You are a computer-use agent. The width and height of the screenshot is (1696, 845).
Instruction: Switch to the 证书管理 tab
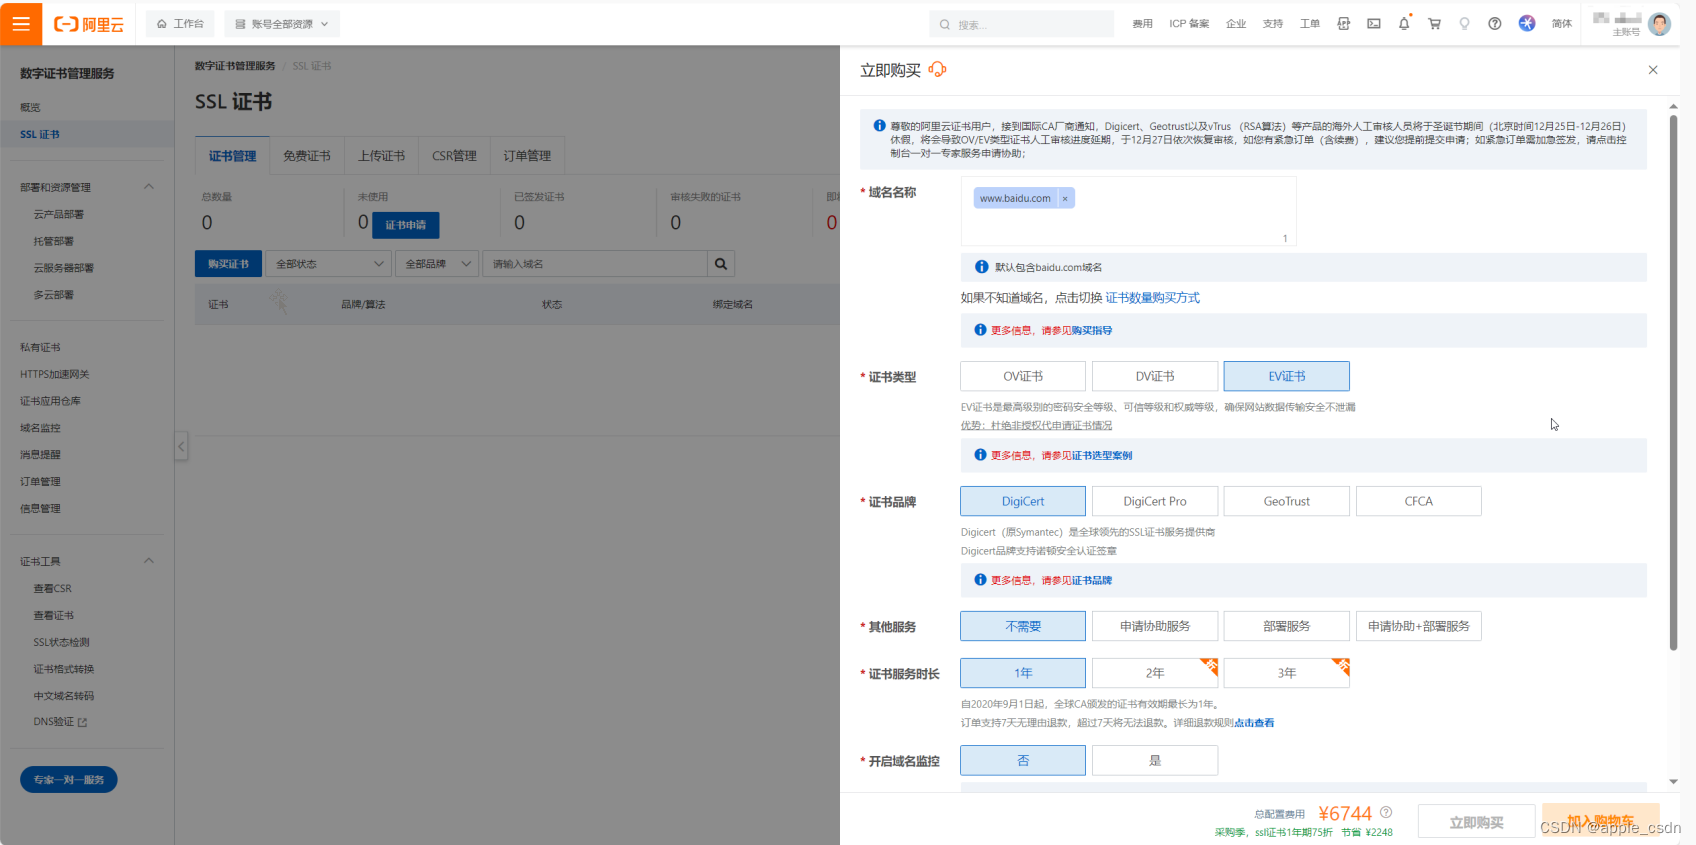coord(232,156)
